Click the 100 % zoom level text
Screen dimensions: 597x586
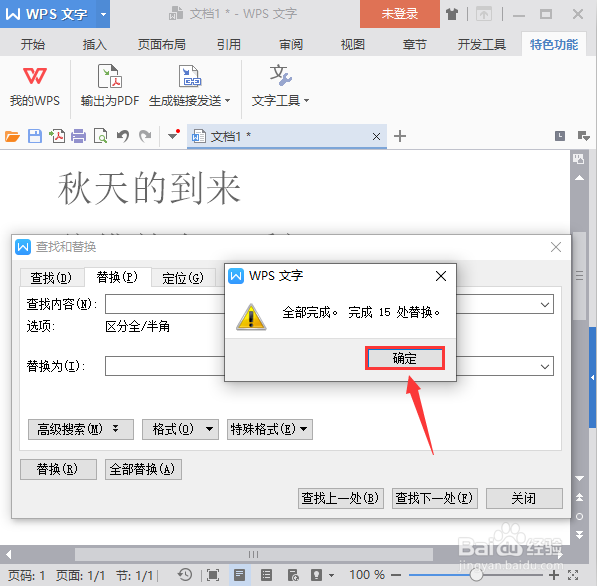point(367,575)
